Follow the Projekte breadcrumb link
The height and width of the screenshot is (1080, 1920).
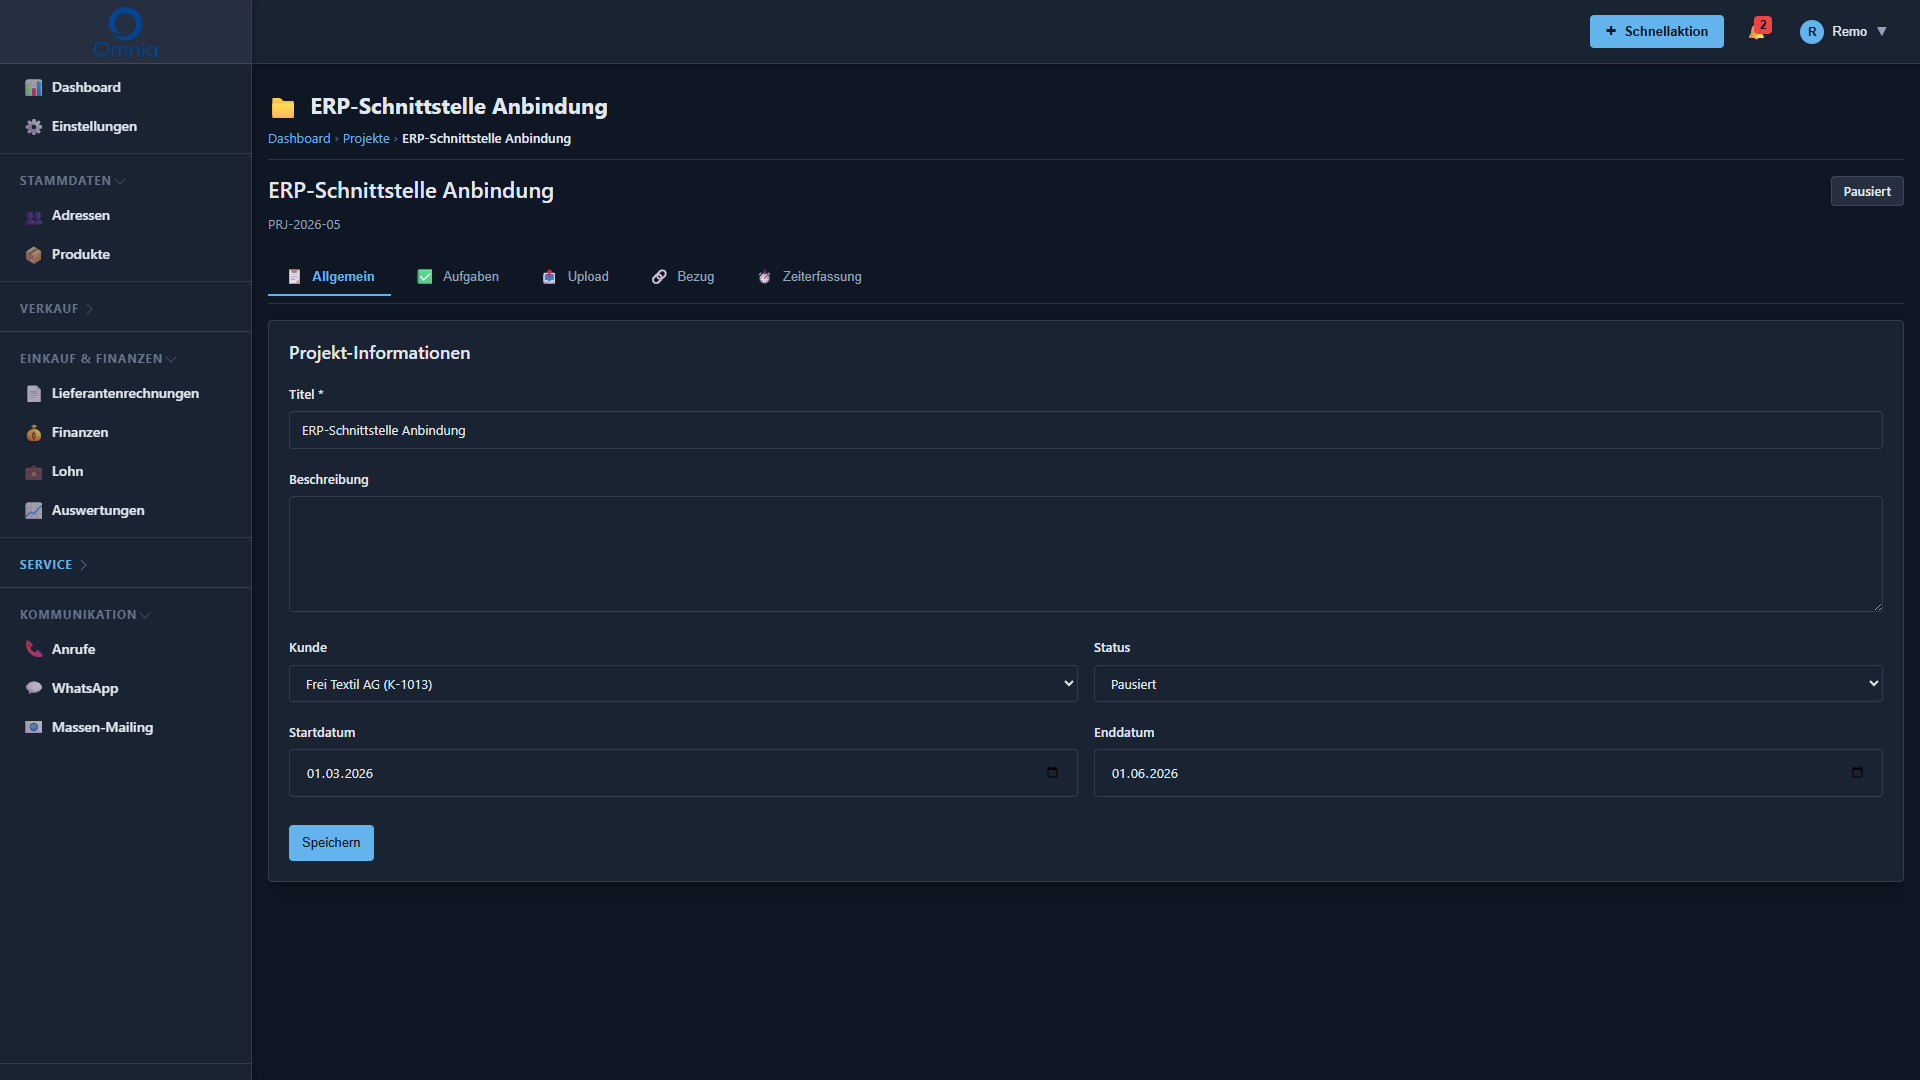pos(366,139)
